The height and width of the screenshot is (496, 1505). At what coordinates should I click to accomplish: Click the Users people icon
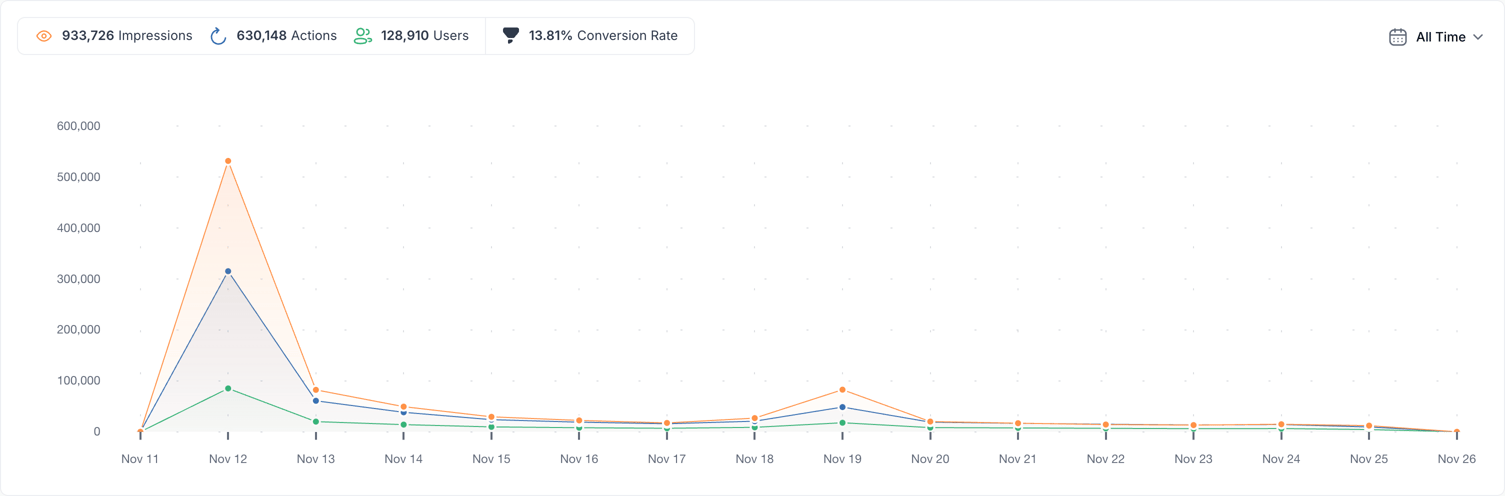363,36
